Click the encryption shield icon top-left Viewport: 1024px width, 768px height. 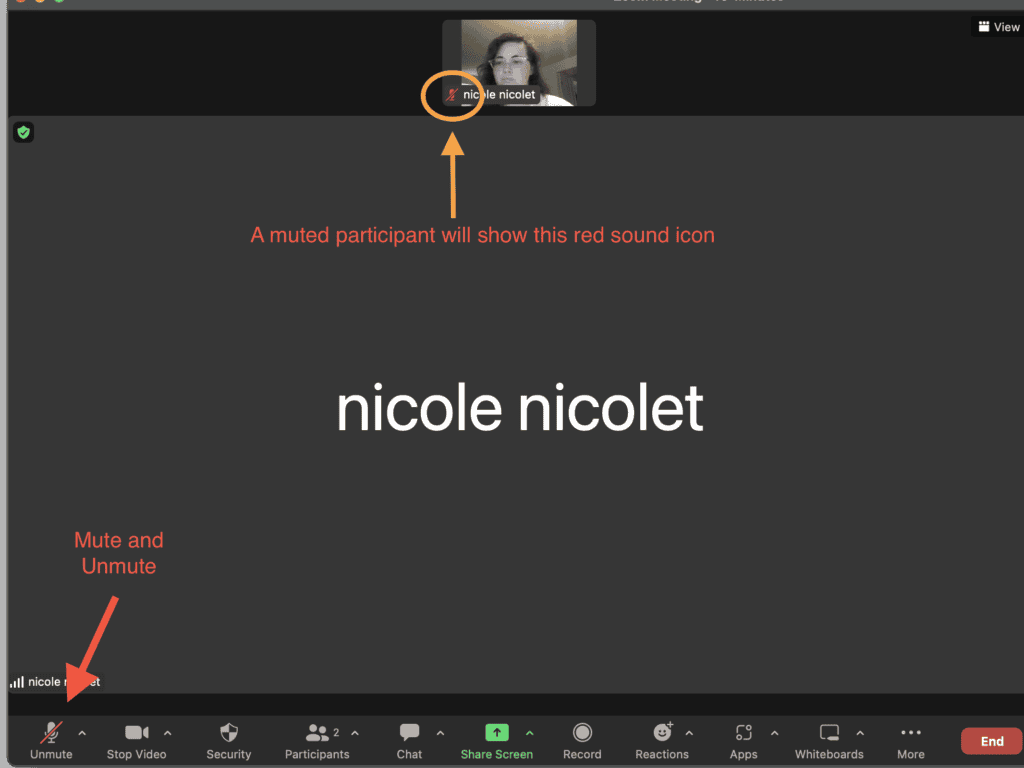22,132
